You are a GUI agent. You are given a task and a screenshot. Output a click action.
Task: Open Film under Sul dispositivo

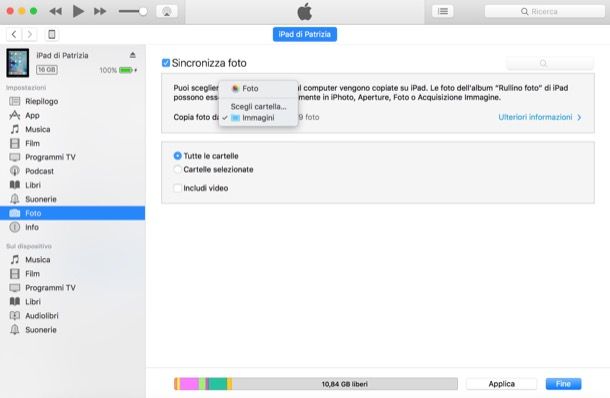click(72, 274)
